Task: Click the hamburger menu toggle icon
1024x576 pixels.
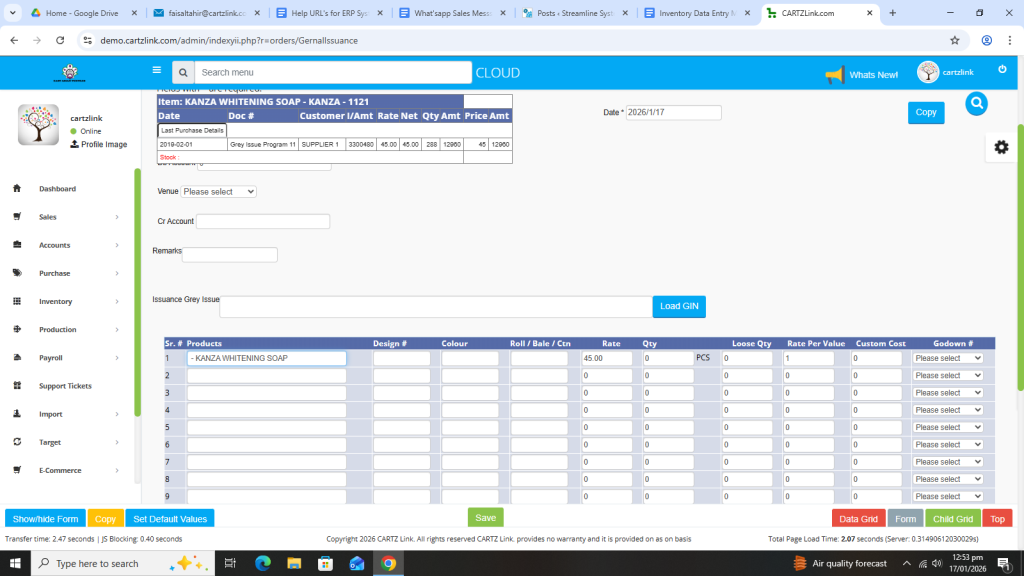Action: 156,71
